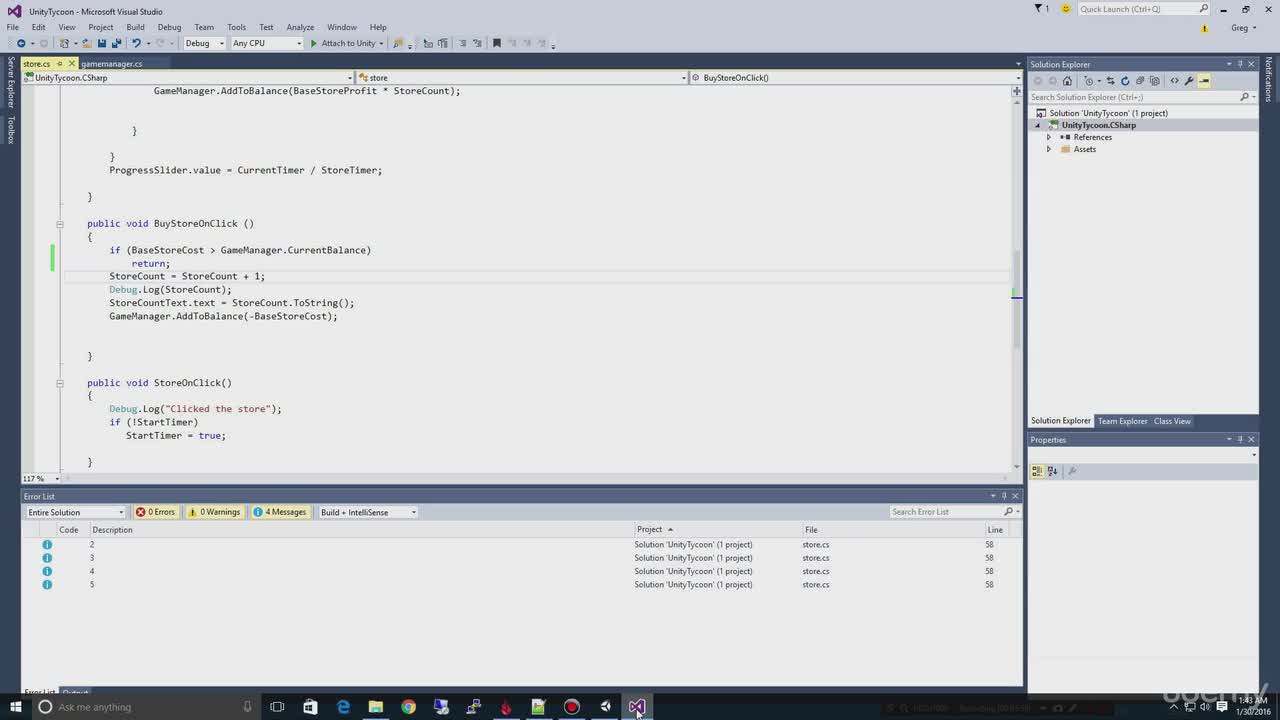Expand the Assets folder node
This screenshot has width=1280, height=720.
[x=1049, y=149]
